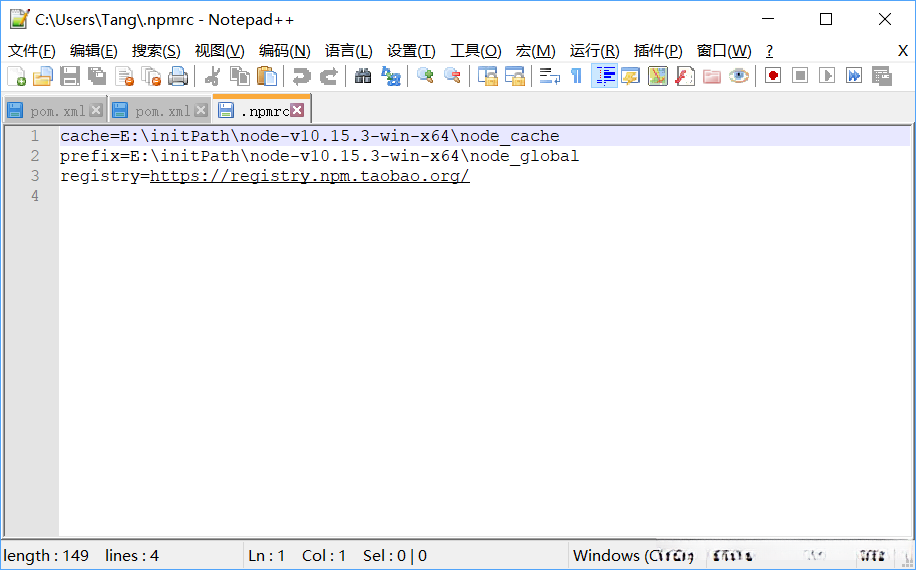Viewport: 916px width, 570px height.
Task: Open the Function List panel icon
Action: tap(685, 76)
